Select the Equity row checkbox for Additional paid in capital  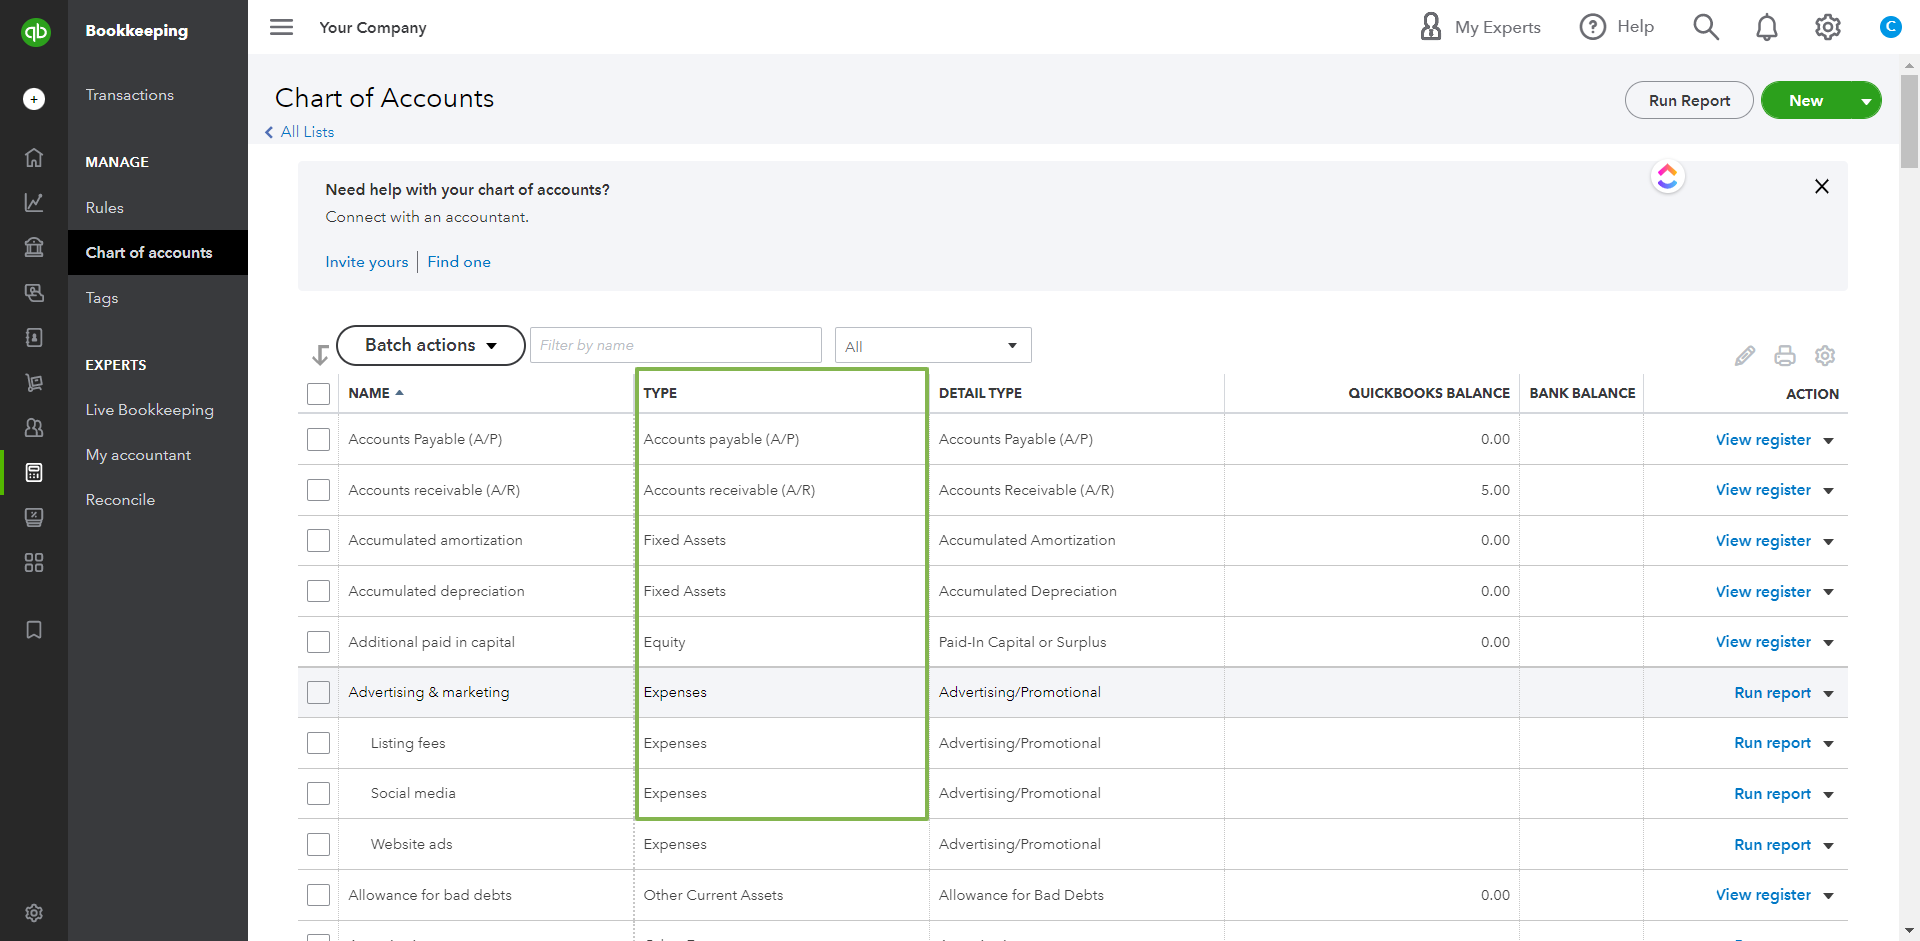click(x=318, y=642)
